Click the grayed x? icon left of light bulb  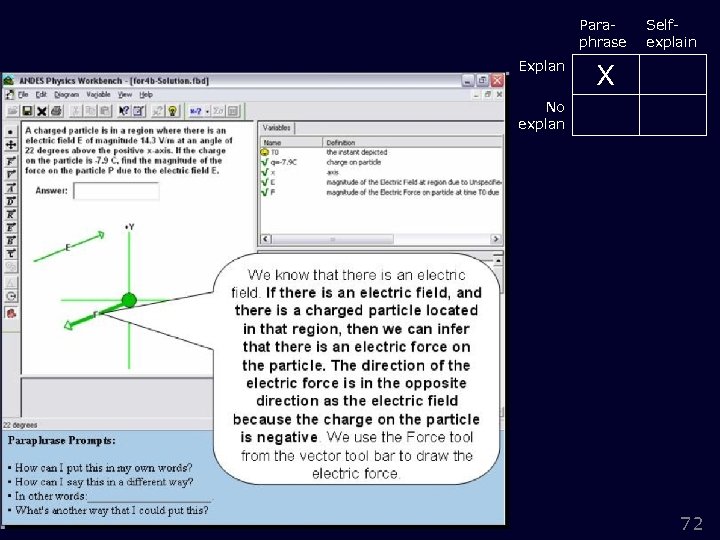pos(158,111)
